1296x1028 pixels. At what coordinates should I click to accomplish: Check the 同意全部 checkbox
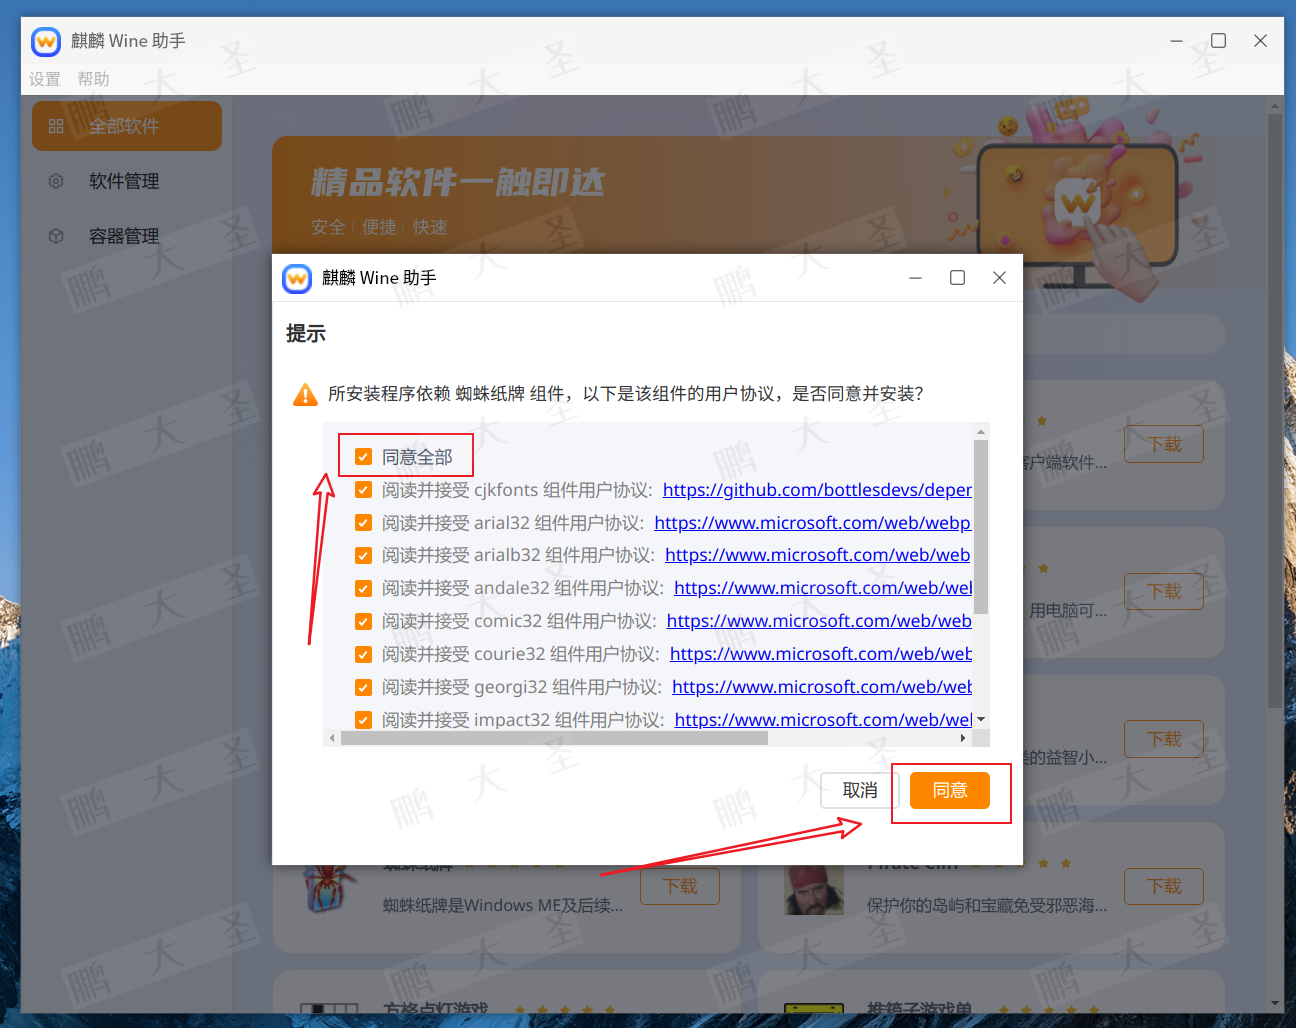363,457
